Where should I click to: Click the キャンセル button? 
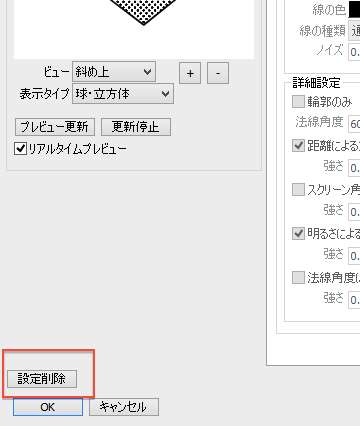click(124, 407)
